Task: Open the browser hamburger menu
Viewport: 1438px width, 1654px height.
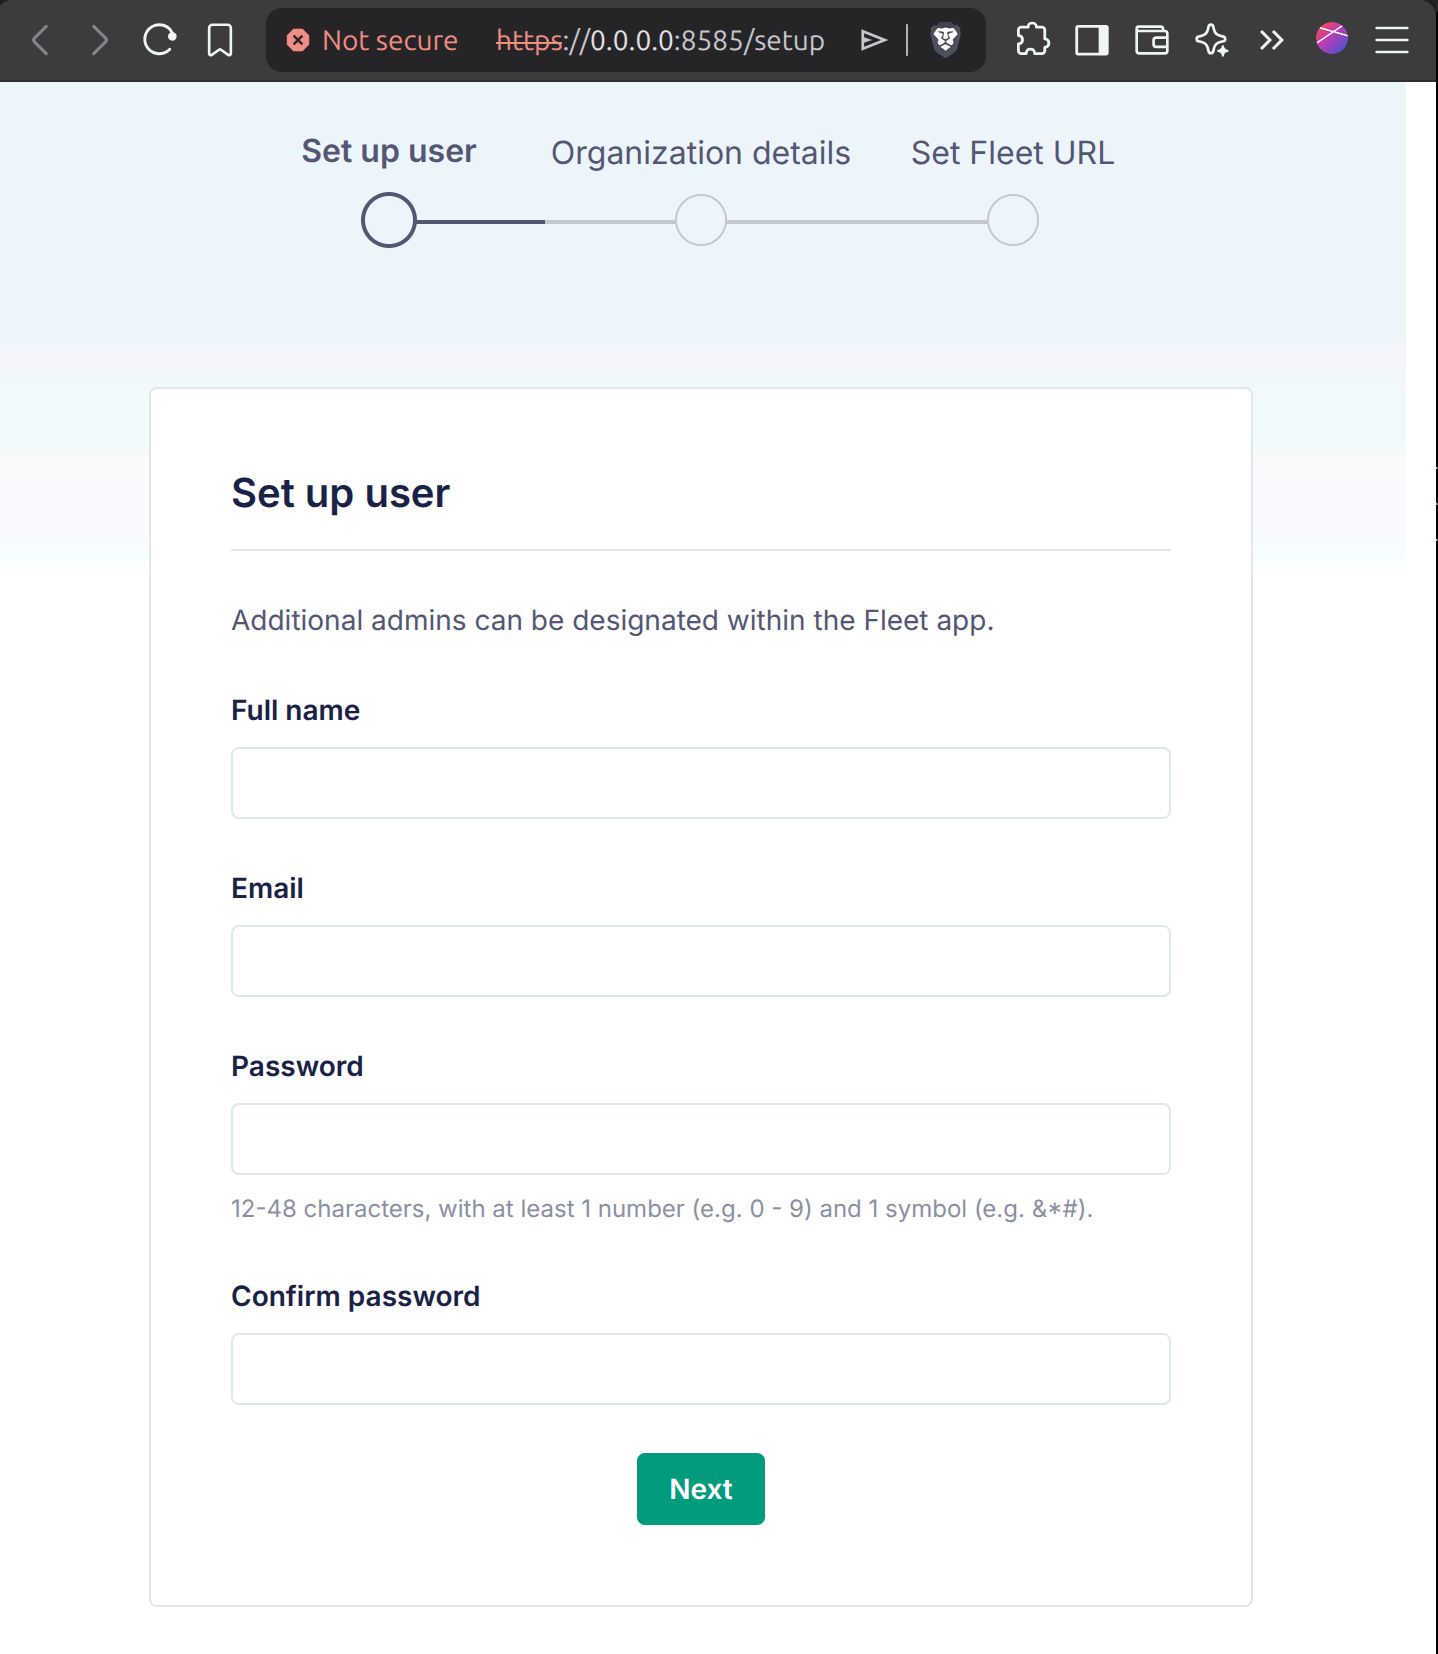Action: [x=1391, y=40]
